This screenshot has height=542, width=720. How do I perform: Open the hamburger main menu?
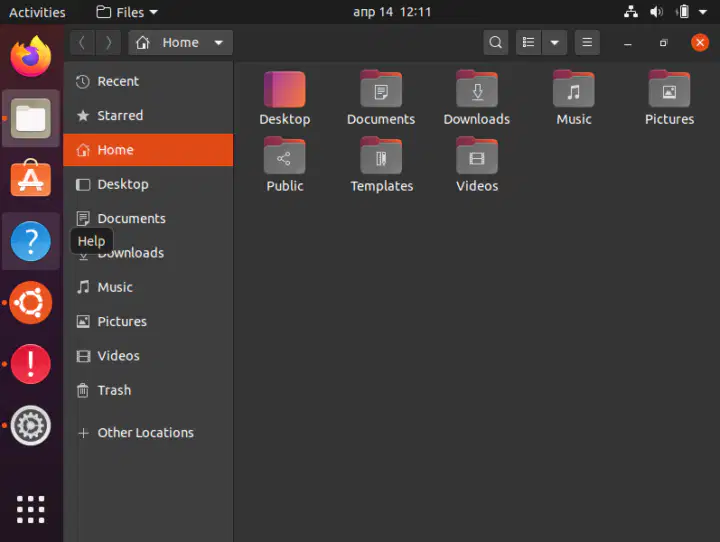(x=587, y=43)
